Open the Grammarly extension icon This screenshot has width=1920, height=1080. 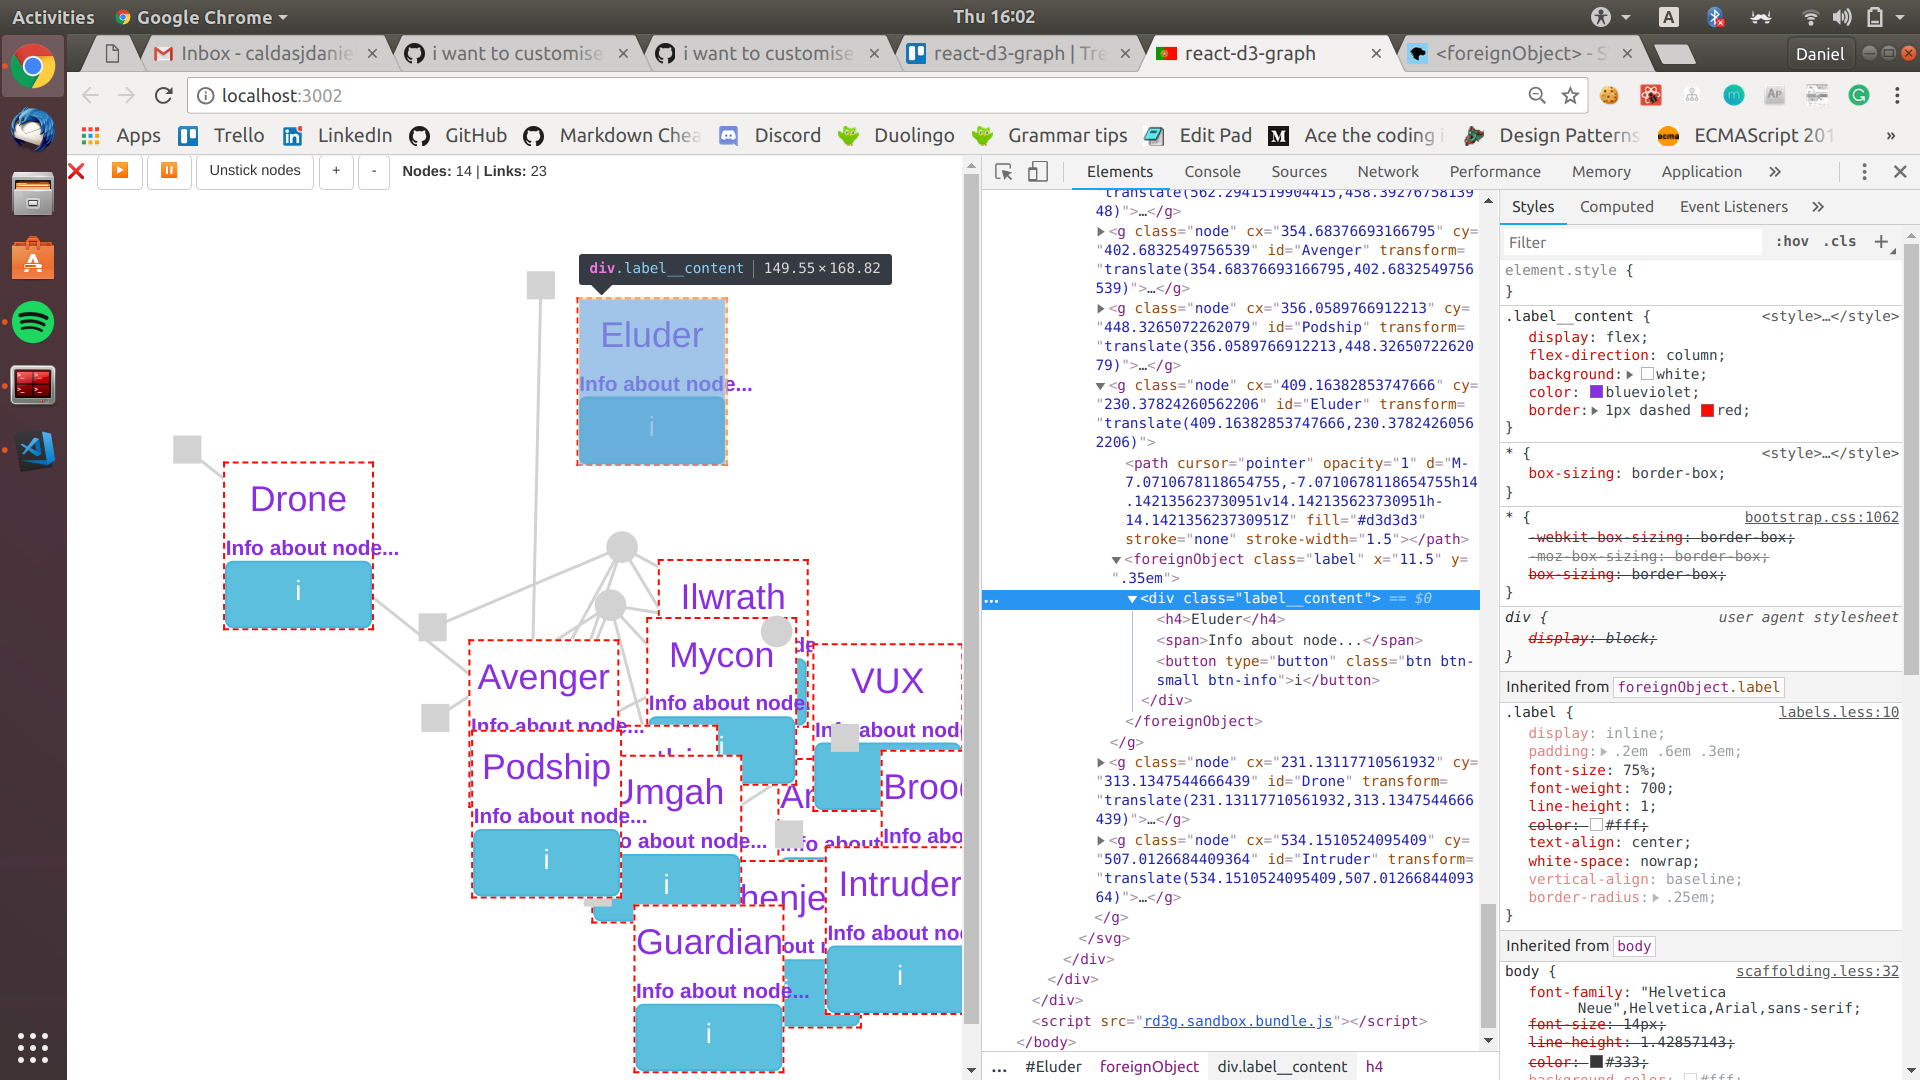[x=1859, y=95]
